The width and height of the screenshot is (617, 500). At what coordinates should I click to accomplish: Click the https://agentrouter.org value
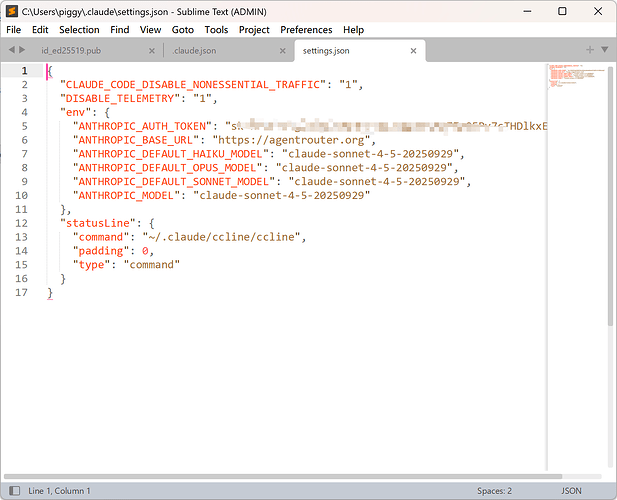click(291, 140)
